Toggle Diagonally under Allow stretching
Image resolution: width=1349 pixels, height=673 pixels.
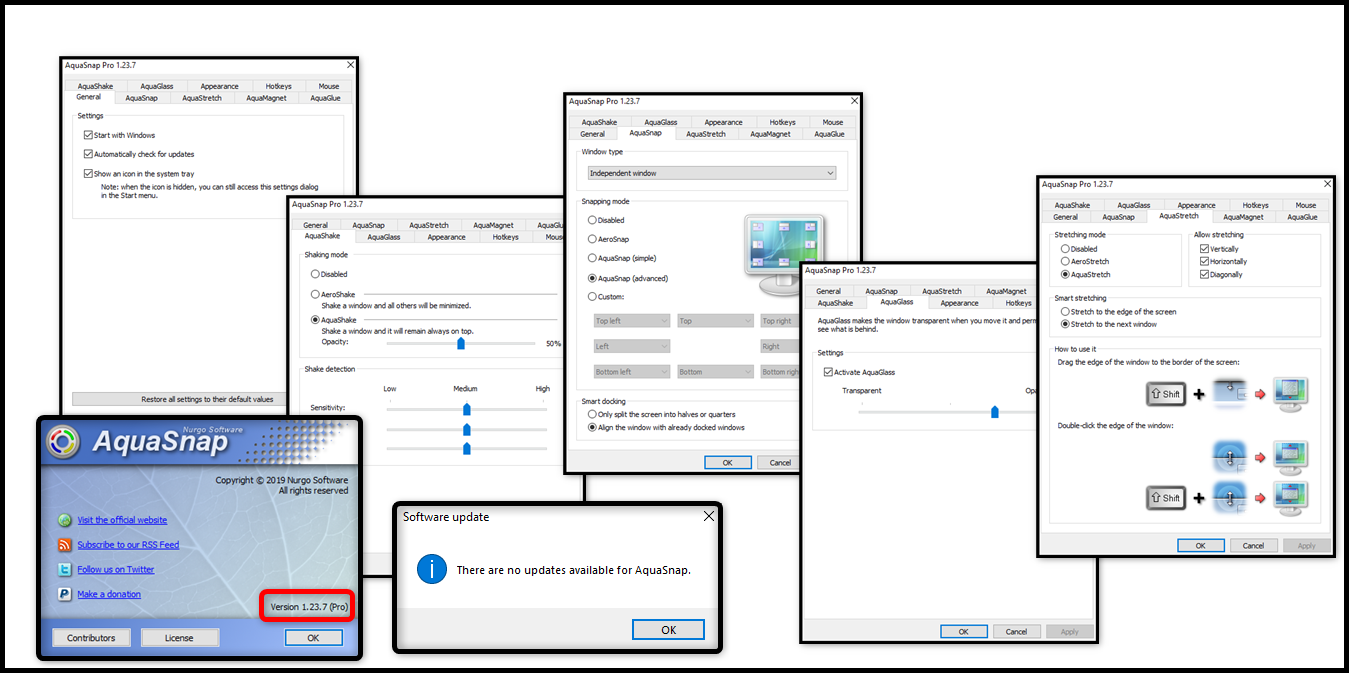click(x=1205, y=274)
